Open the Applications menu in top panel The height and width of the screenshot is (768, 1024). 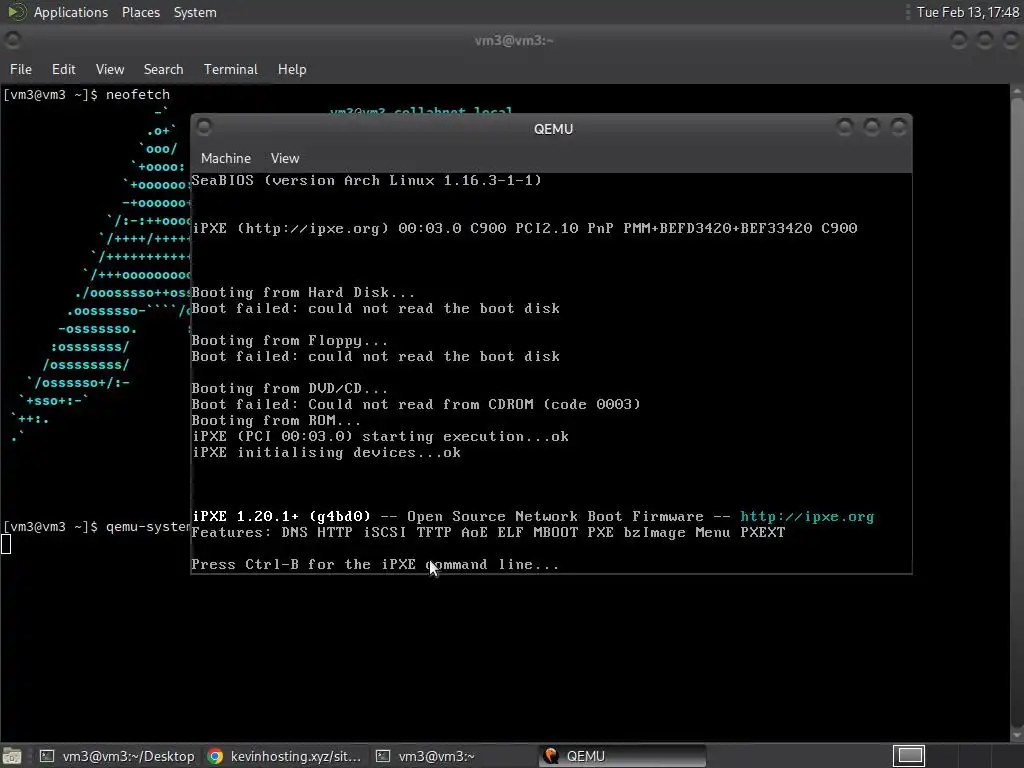pyautogui.click(x=71, y=12)
